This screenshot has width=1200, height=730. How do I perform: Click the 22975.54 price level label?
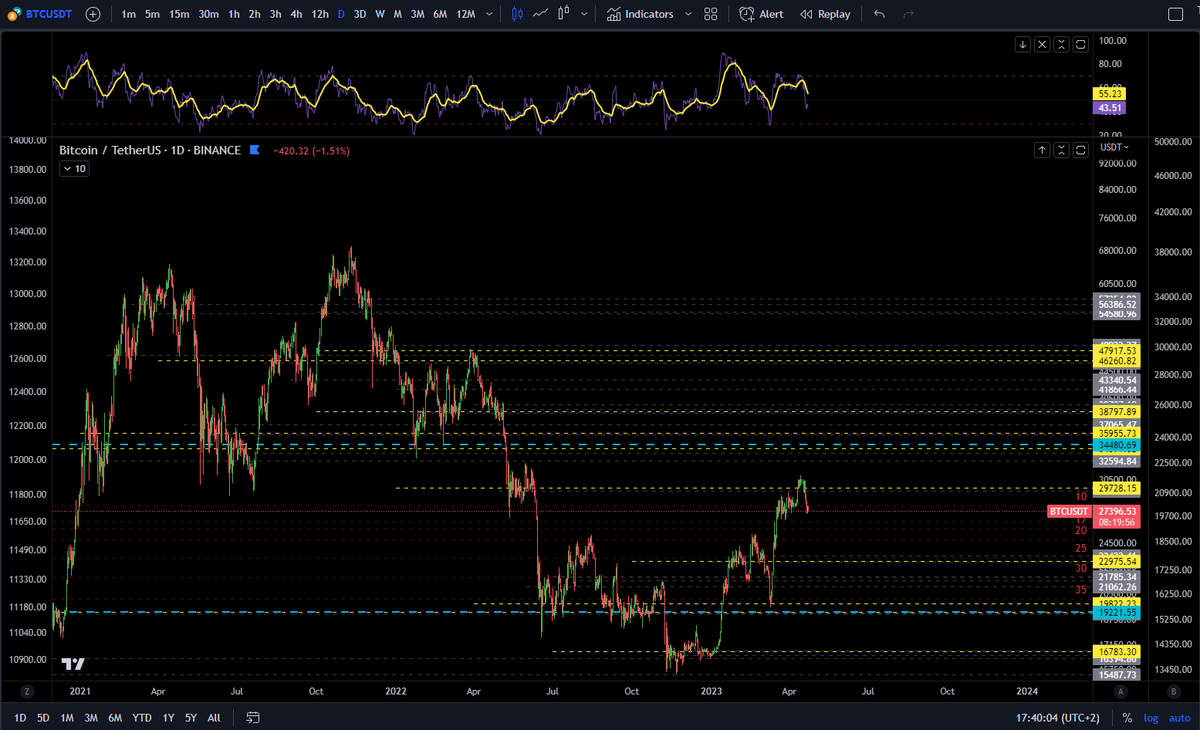click(x=1117, y=562)
